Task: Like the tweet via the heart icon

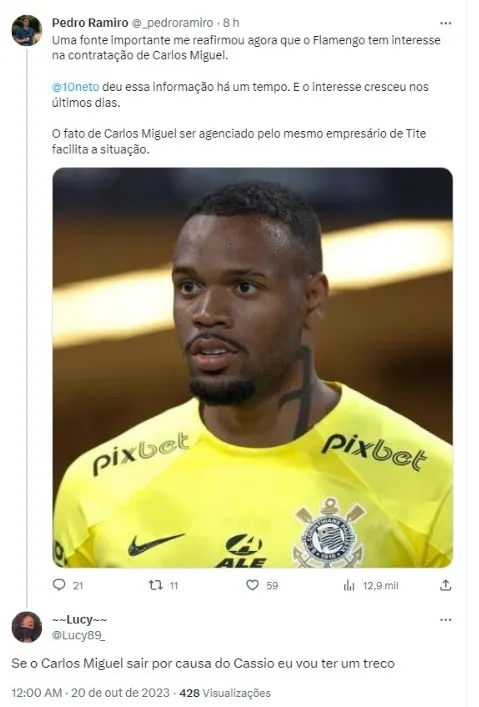Action: pos(252,585)
